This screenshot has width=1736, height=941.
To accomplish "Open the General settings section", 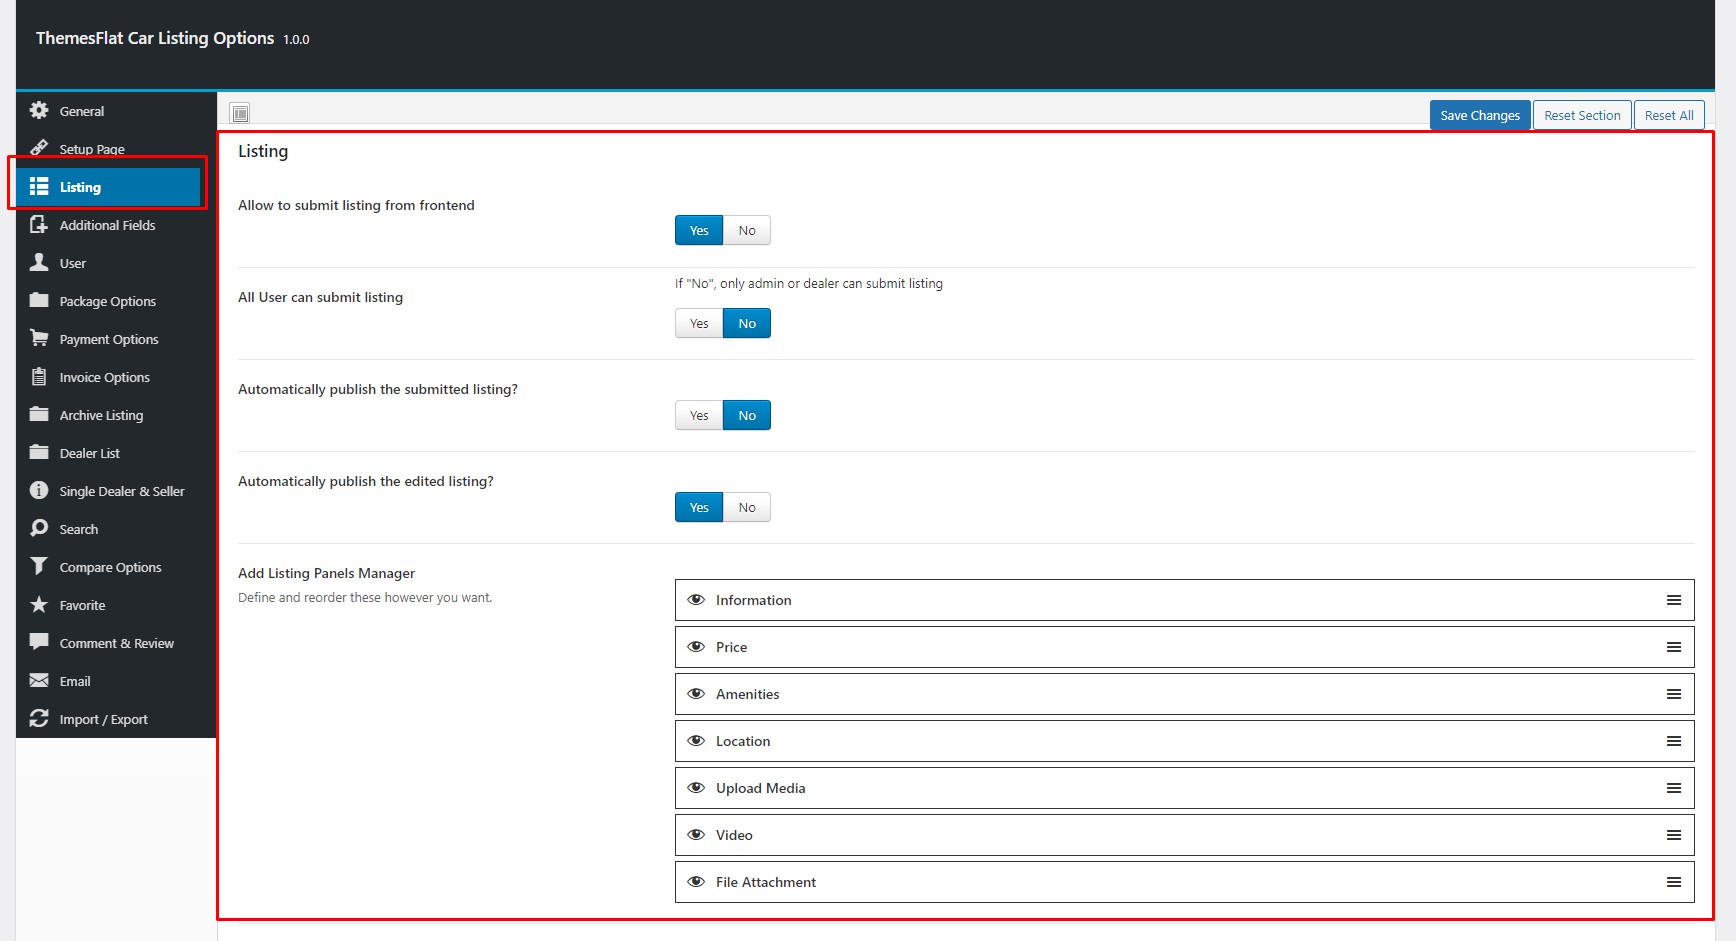I will click(116, 111).
